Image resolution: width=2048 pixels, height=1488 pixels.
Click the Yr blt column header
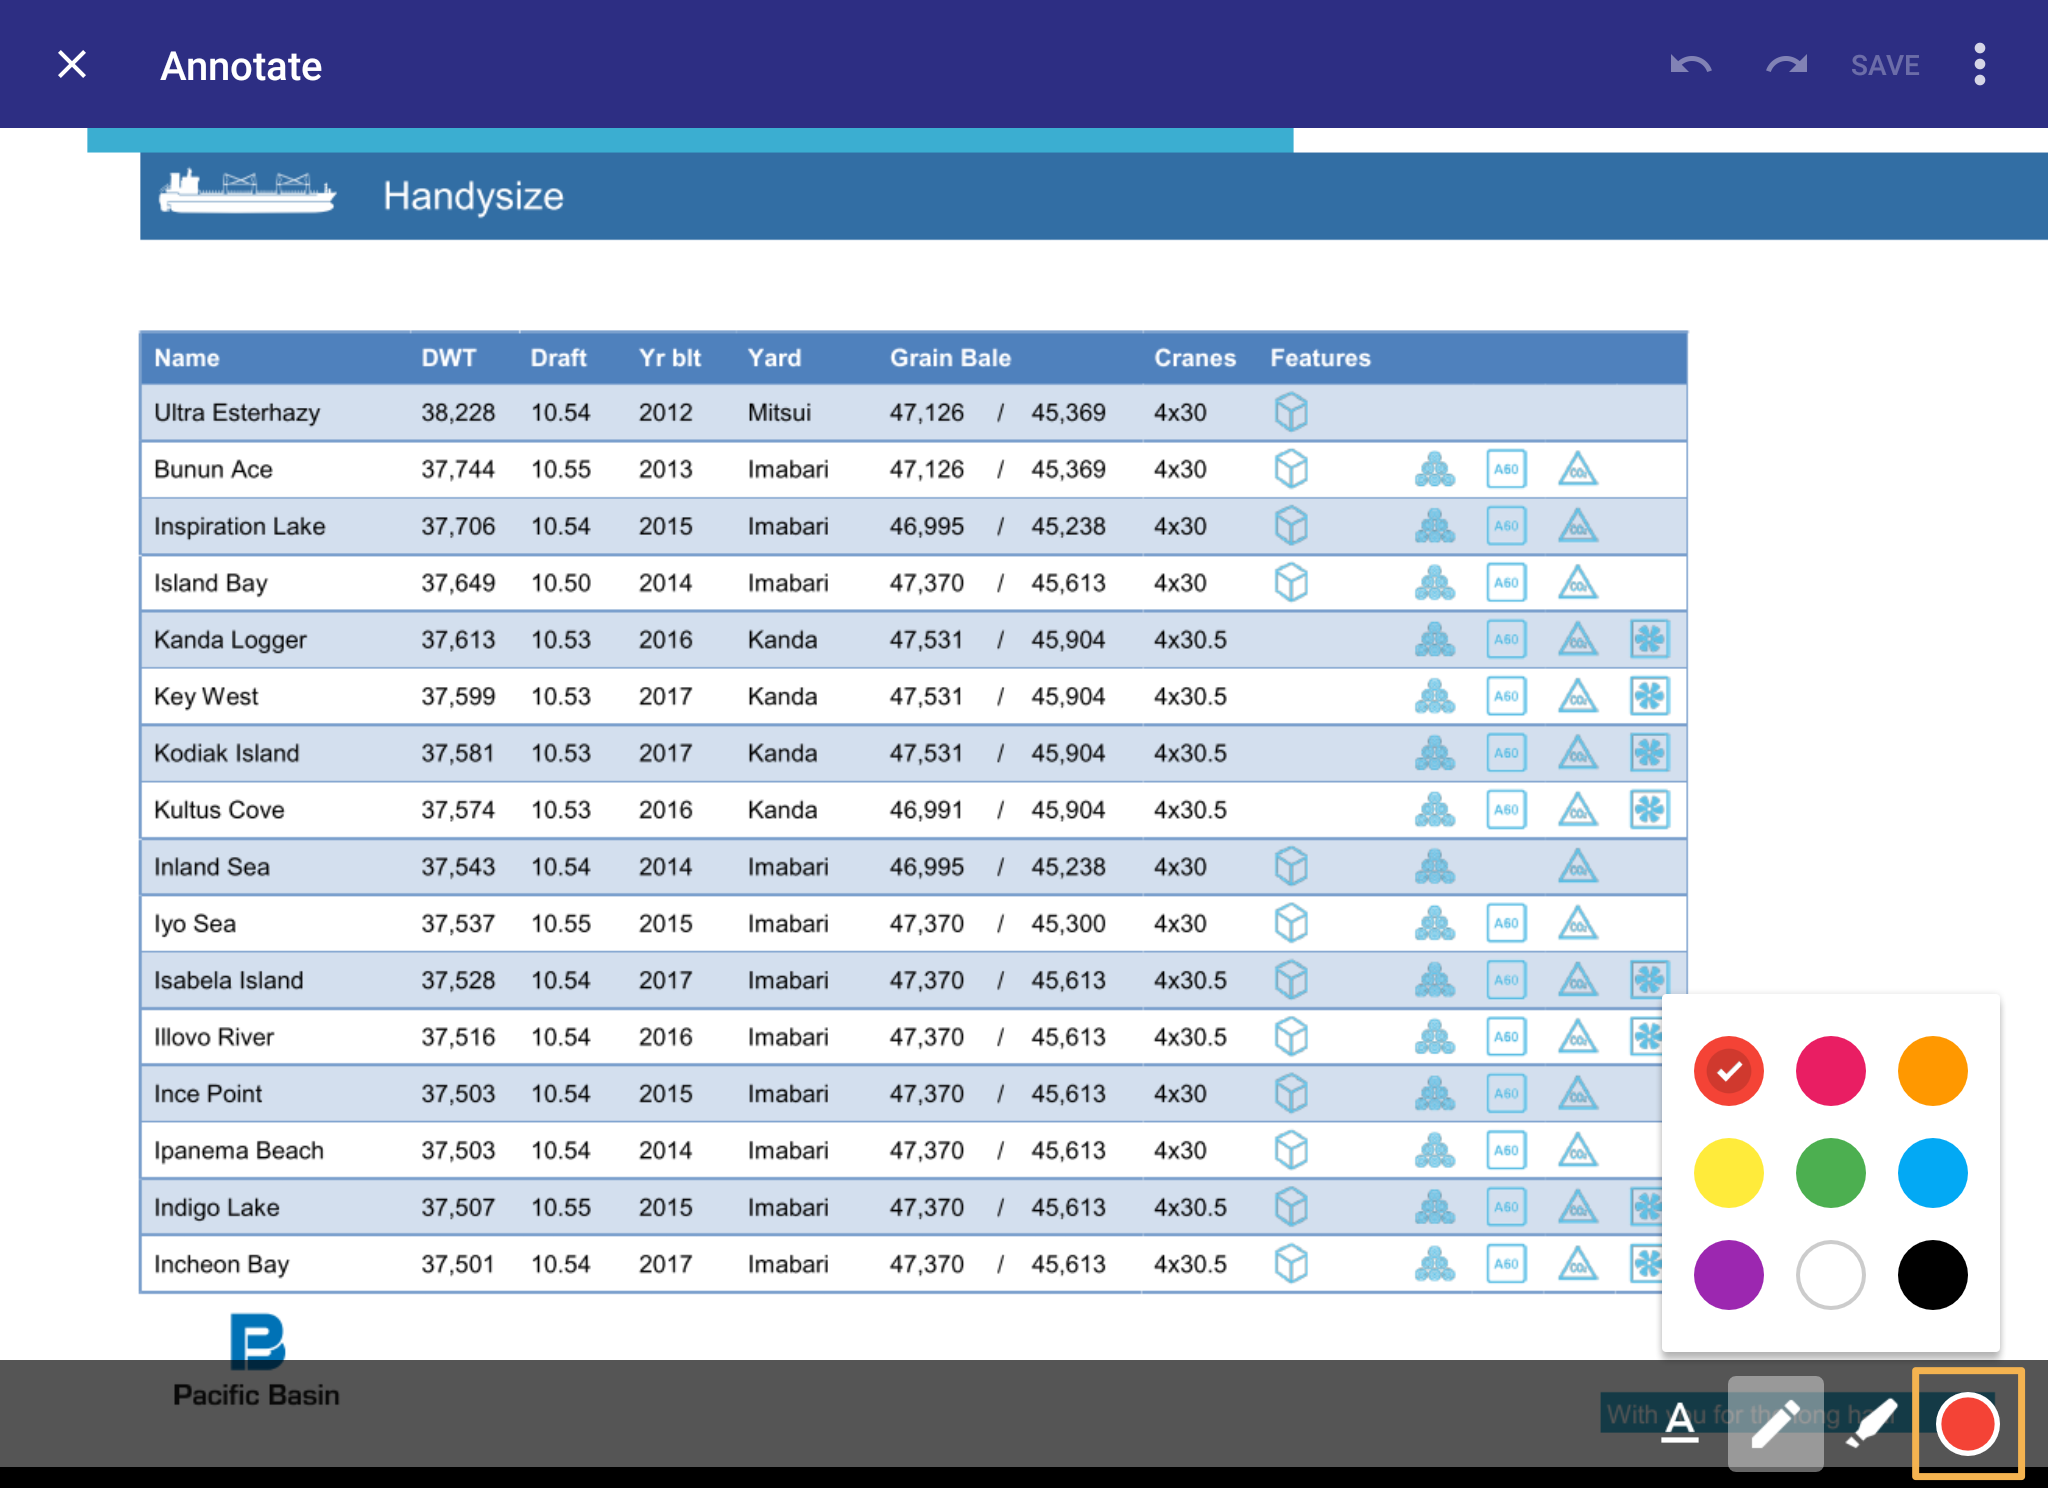(670, 358)
